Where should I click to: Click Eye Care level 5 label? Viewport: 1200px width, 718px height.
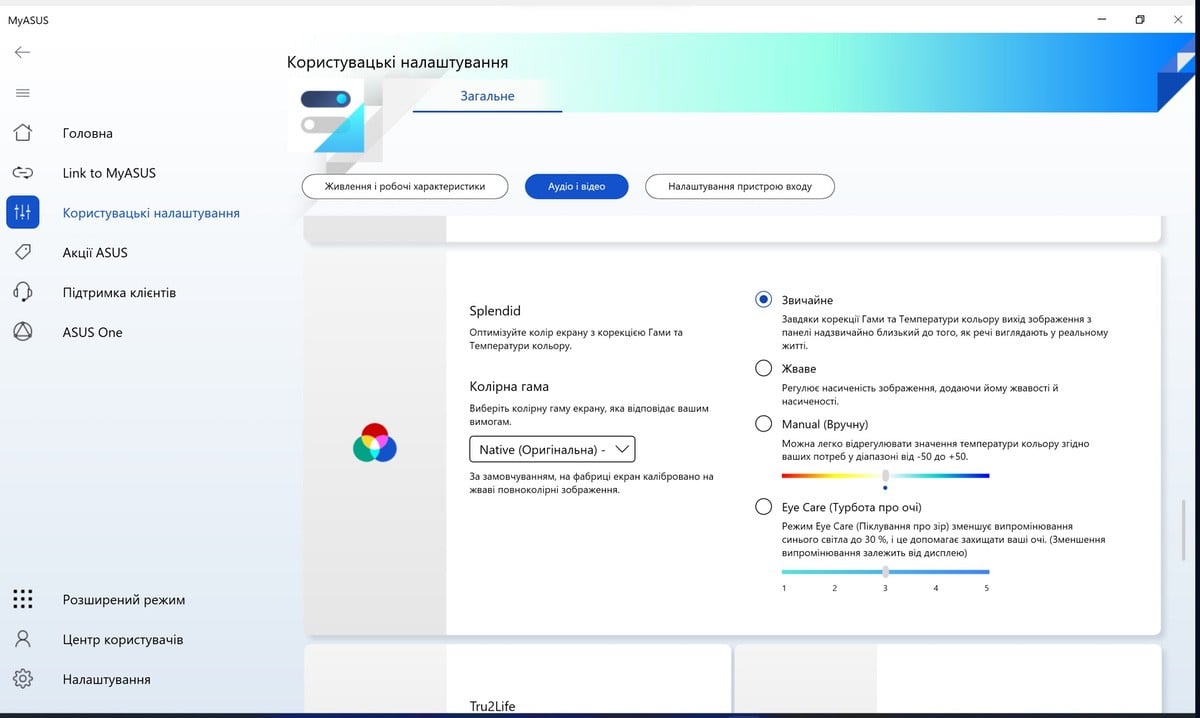coord(987,588)
